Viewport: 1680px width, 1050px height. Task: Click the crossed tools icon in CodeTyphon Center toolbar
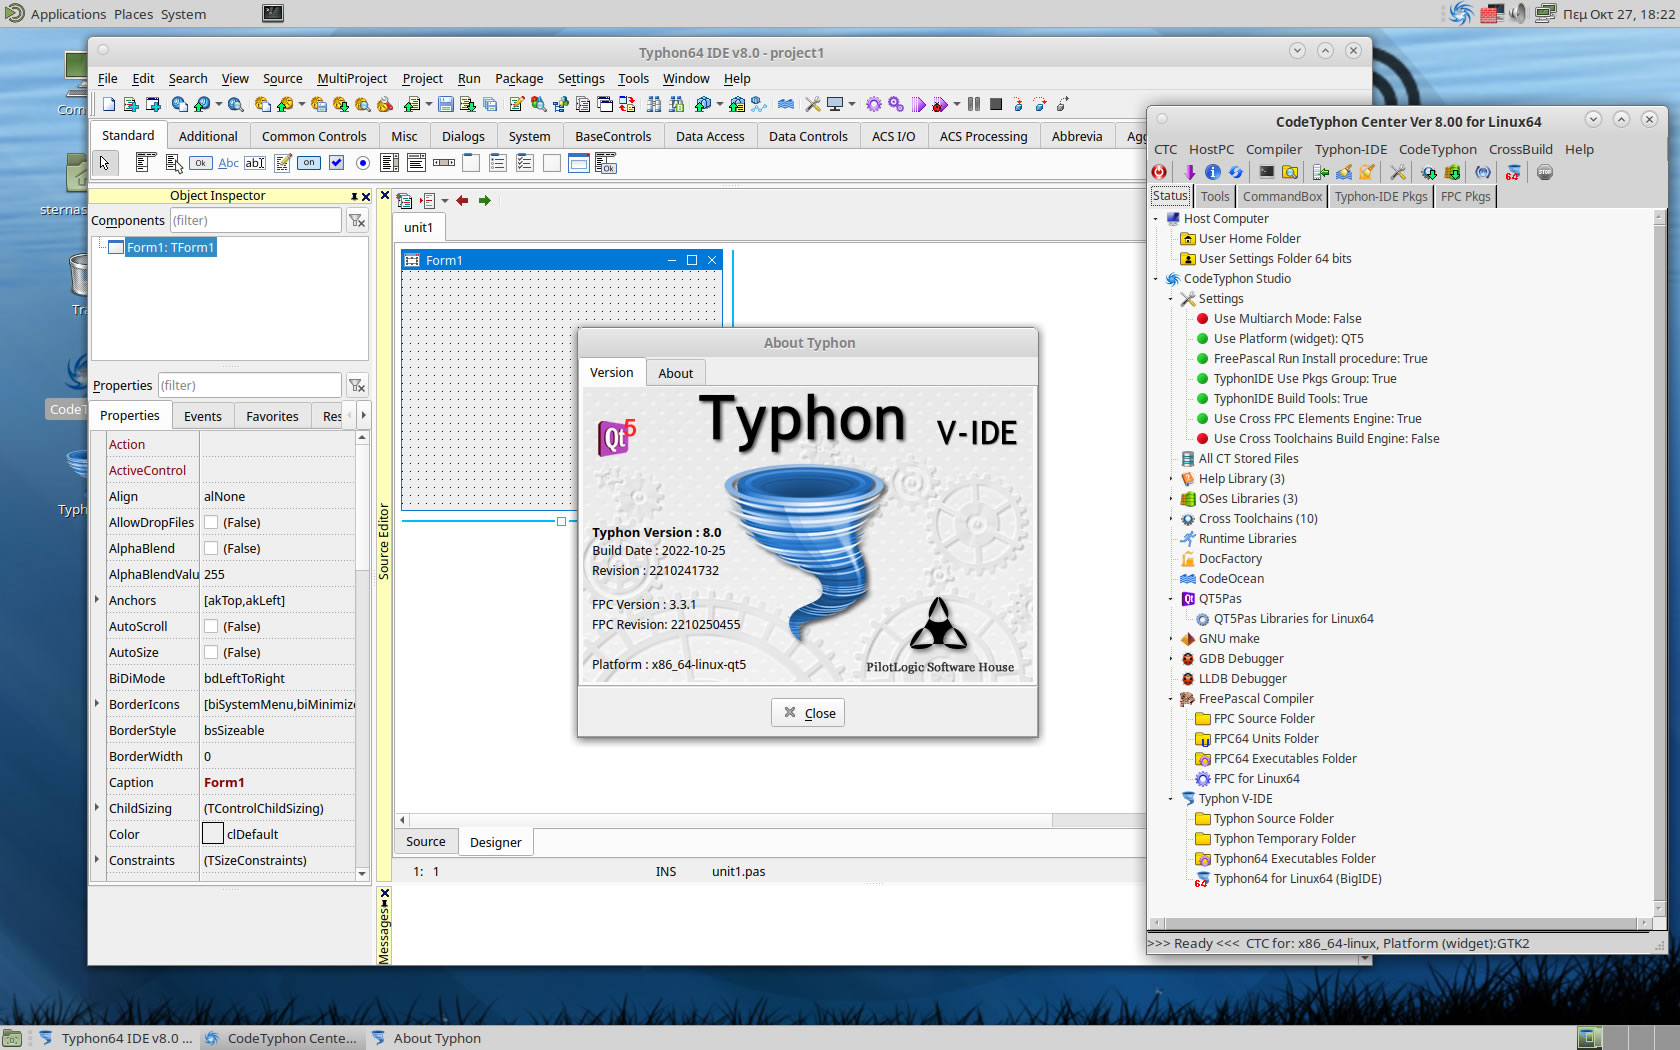coord(1398,172)
